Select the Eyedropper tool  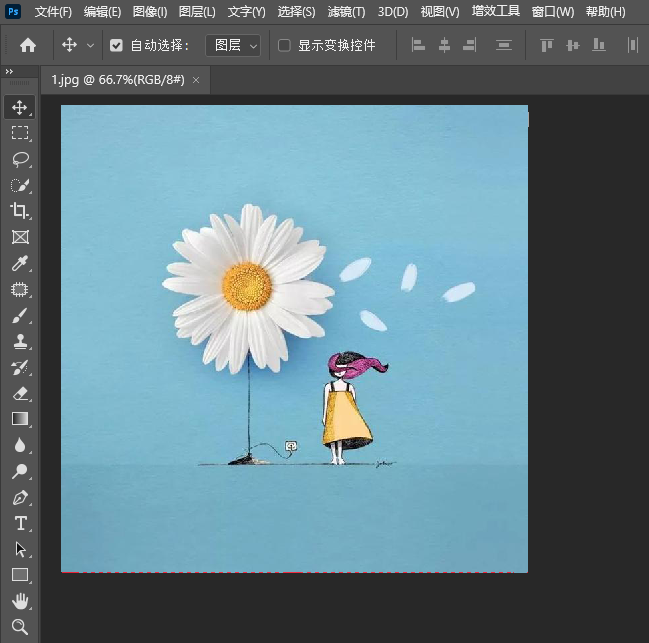click(19, 263)
